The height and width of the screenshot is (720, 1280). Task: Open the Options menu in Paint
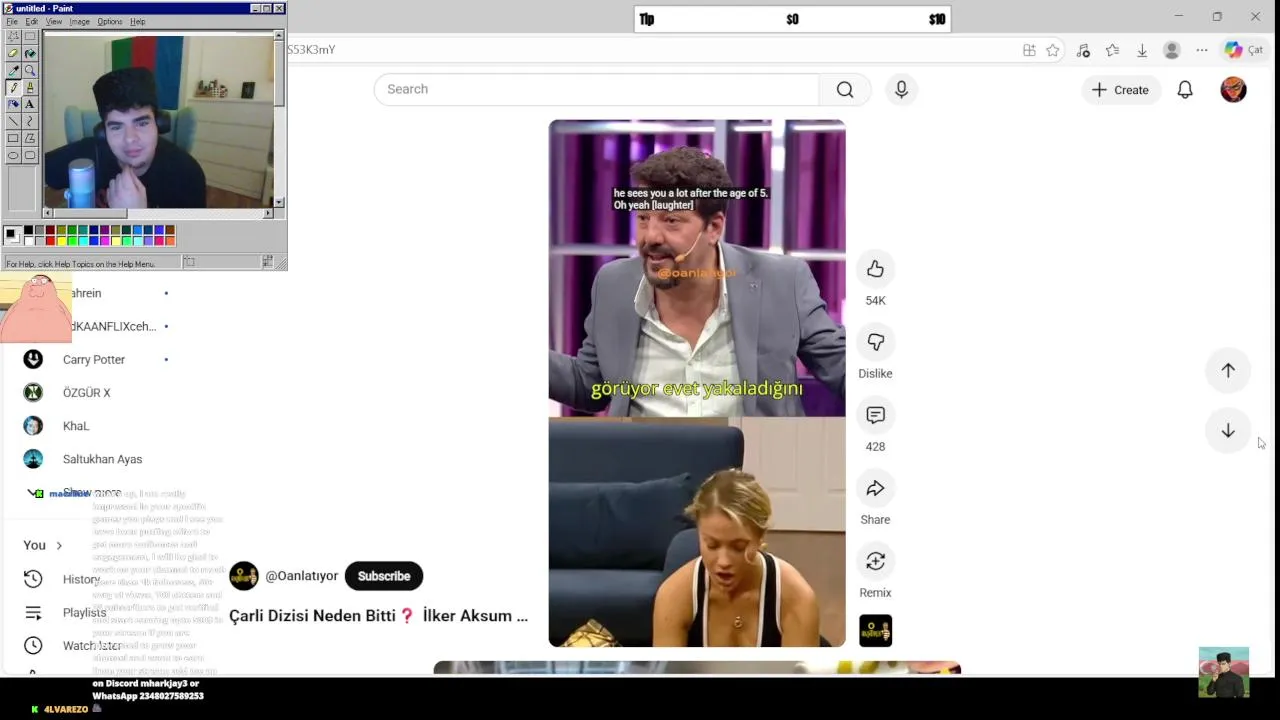coord(110,21)
